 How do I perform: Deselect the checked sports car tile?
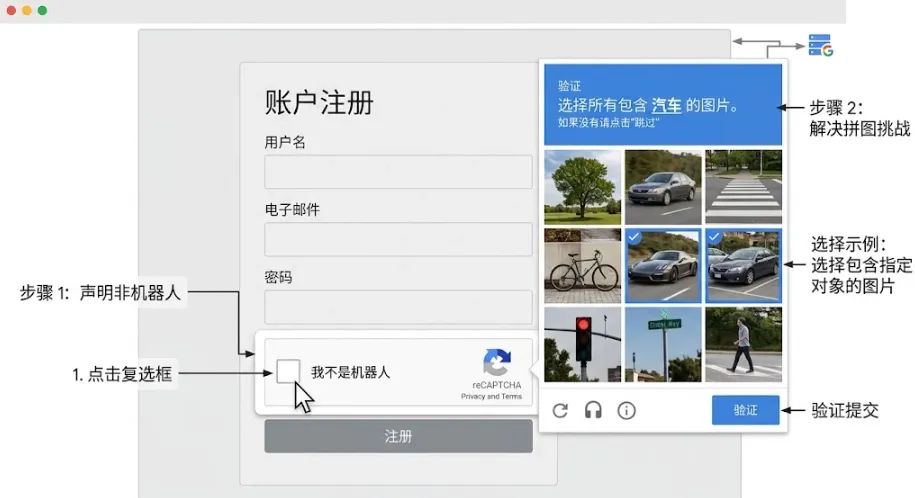pos(663,266)
